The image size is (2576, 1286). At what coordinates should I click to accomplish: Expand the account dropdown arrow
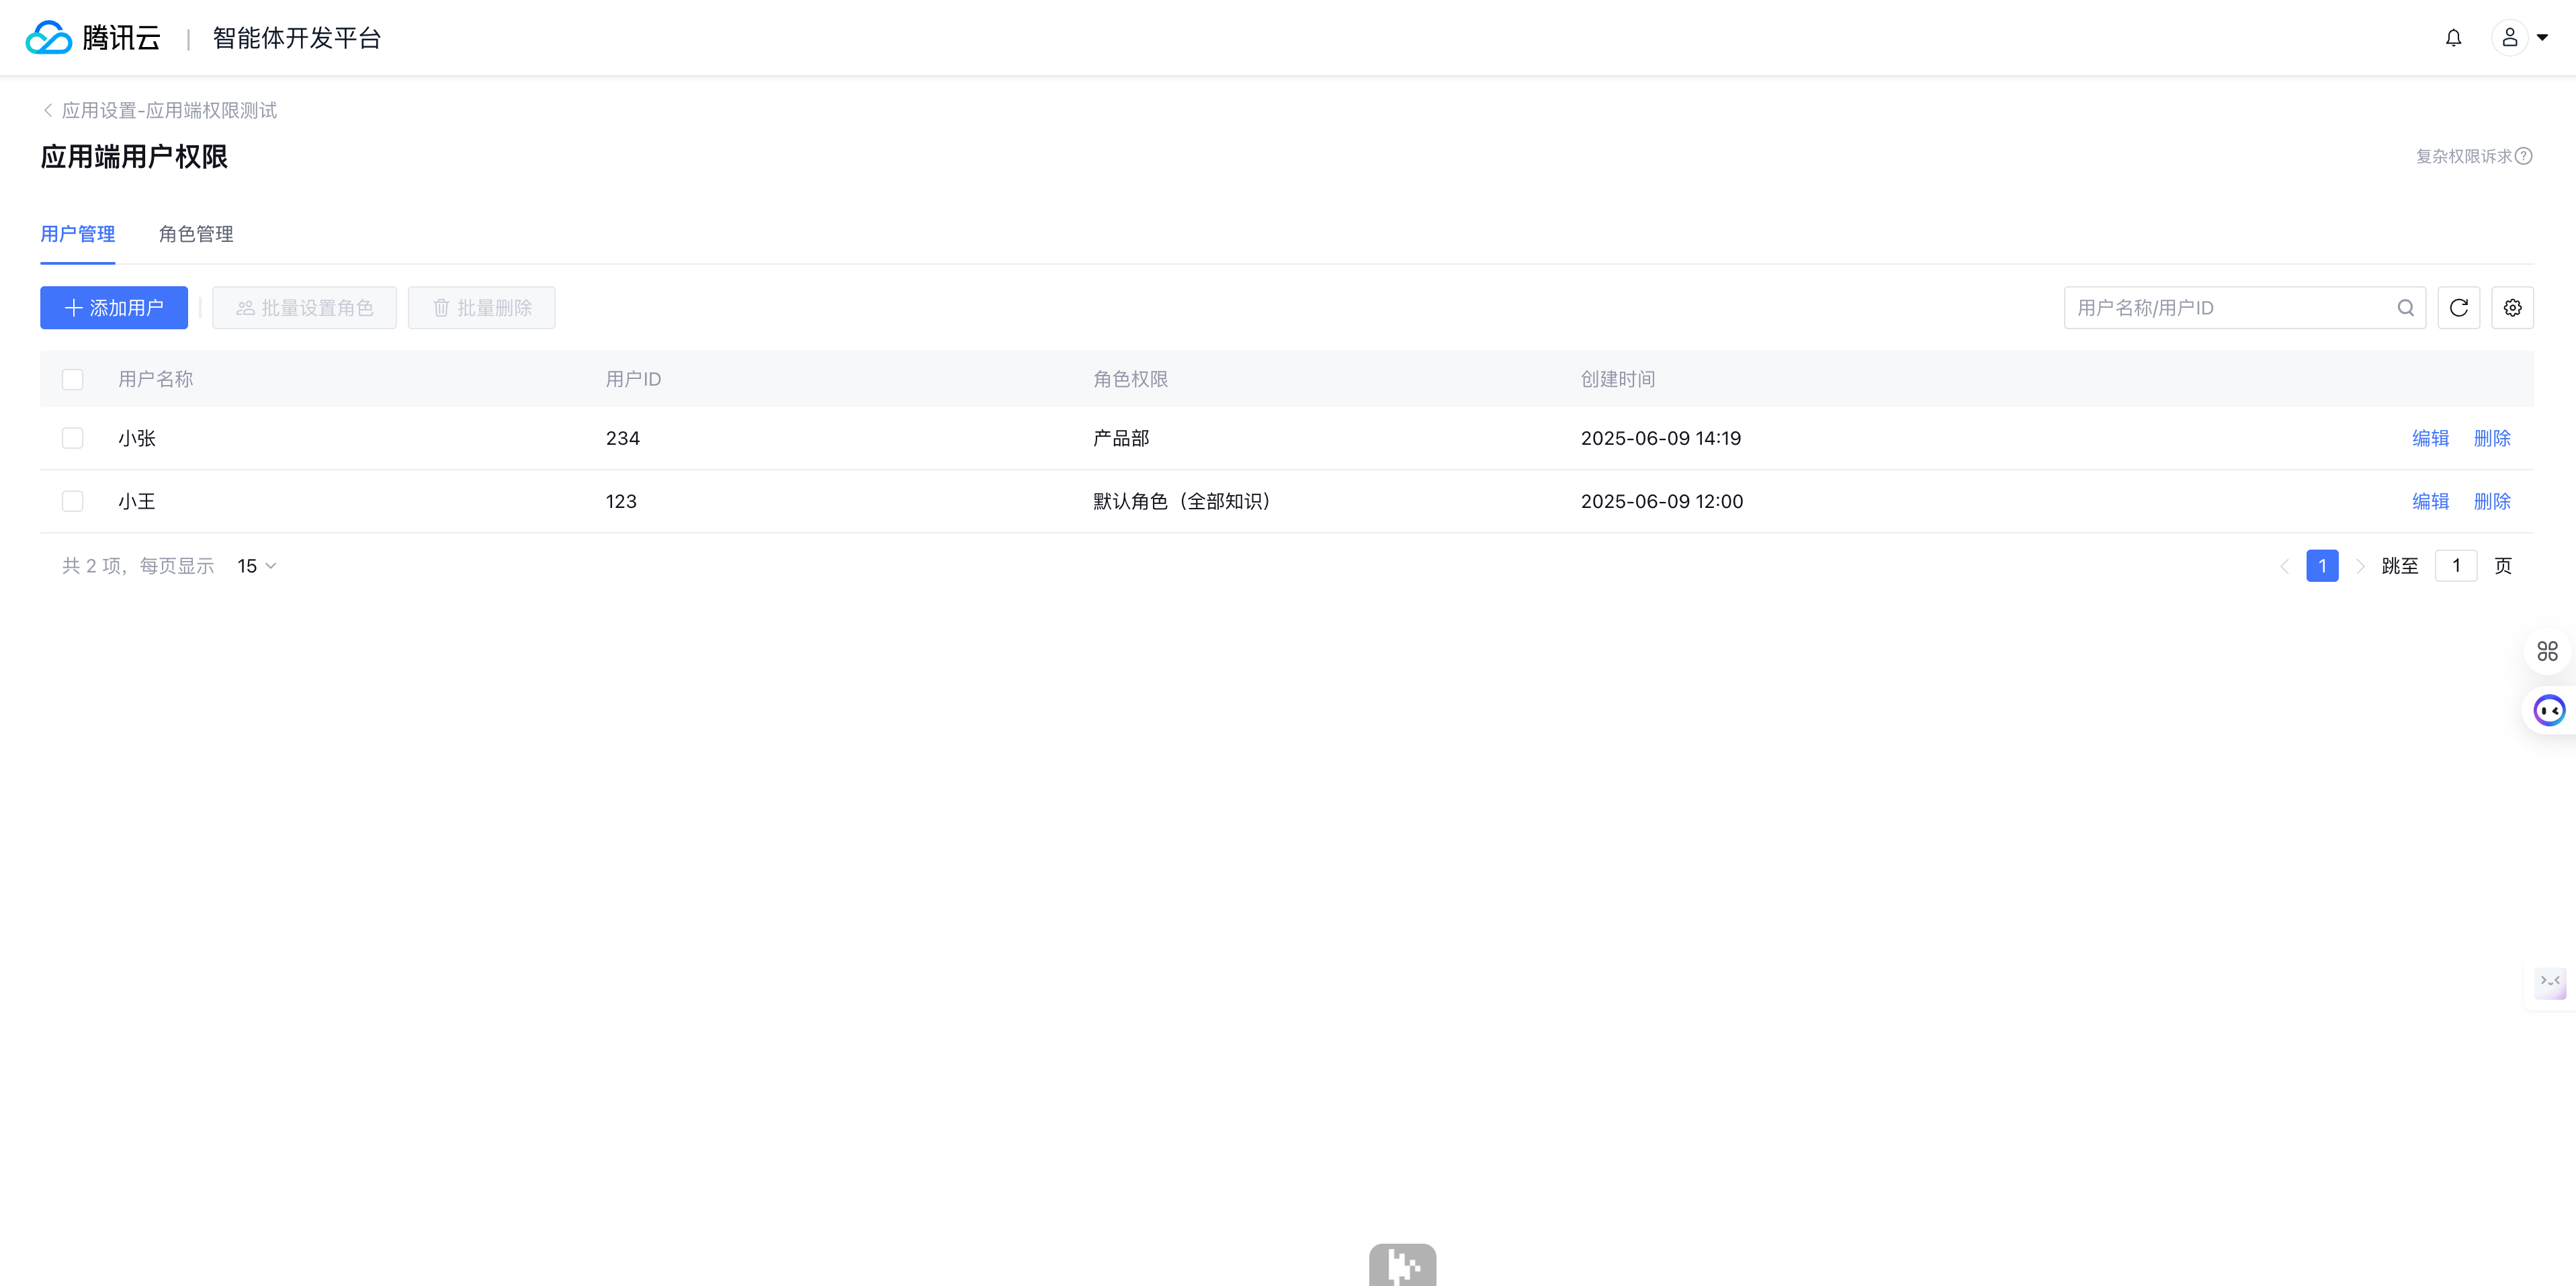point(2542,38)
